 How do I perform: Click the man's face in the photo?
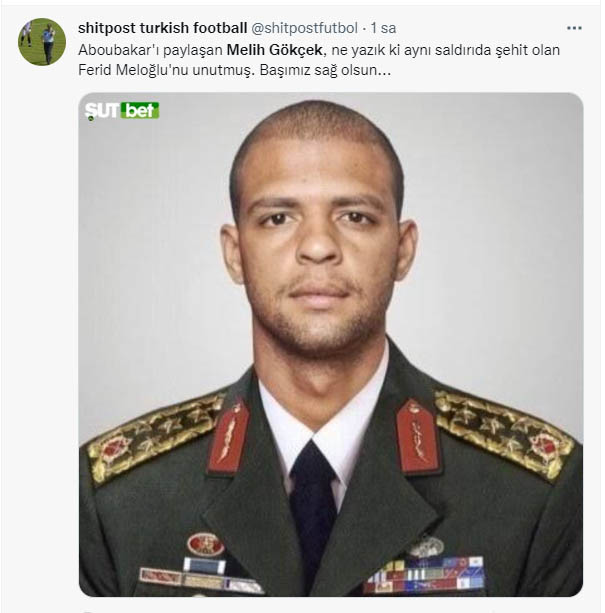(x=318, y=250)
